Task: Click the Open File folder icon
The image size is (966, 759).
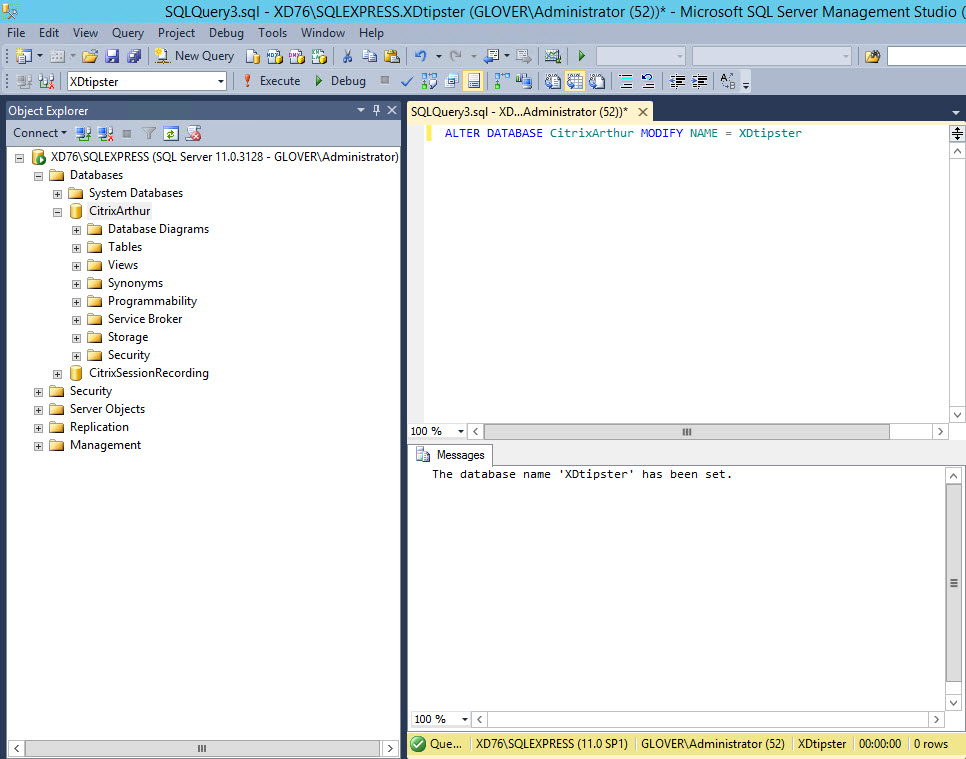Action: coord(90,56)
